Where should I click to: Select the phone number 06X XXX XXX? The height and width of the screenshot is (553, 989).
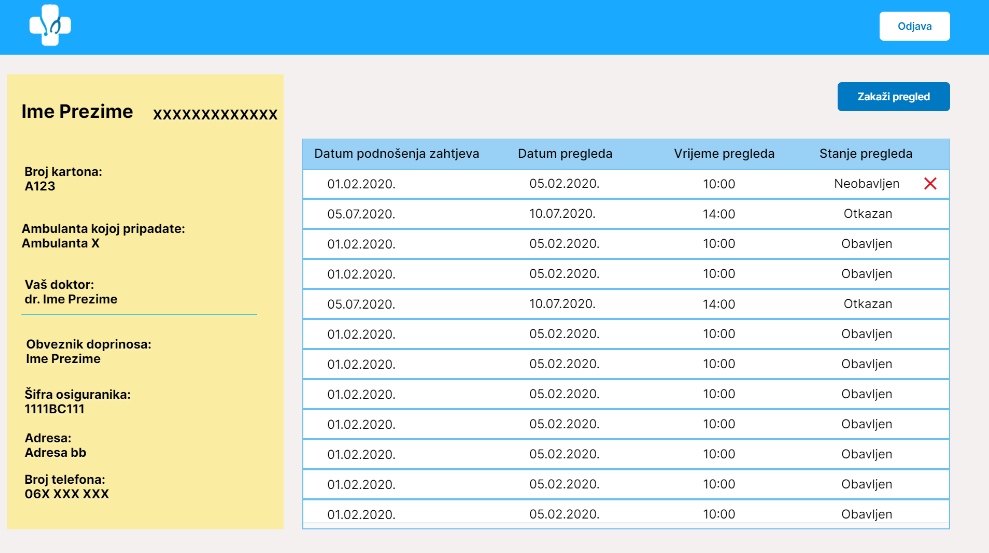pyautogui.click(x=66, y=494)
